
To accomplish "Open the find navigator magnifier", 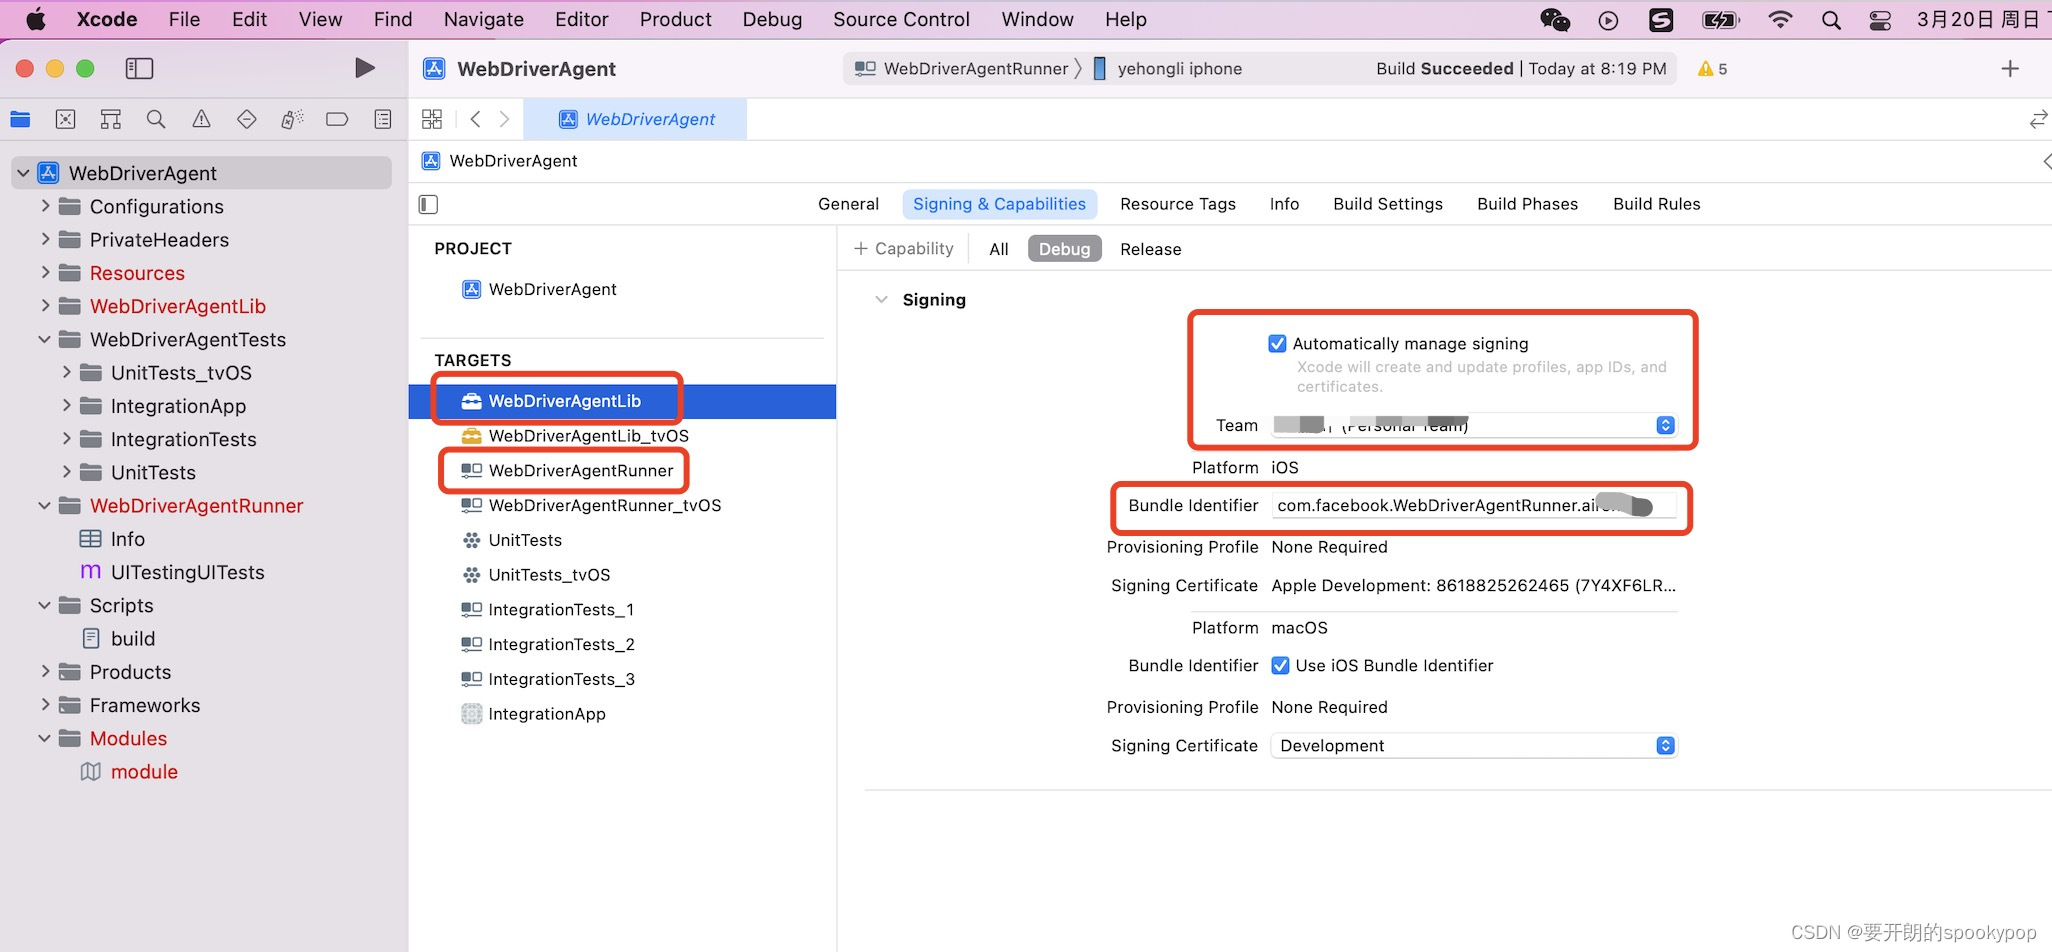I will click(x=156, y=119).
